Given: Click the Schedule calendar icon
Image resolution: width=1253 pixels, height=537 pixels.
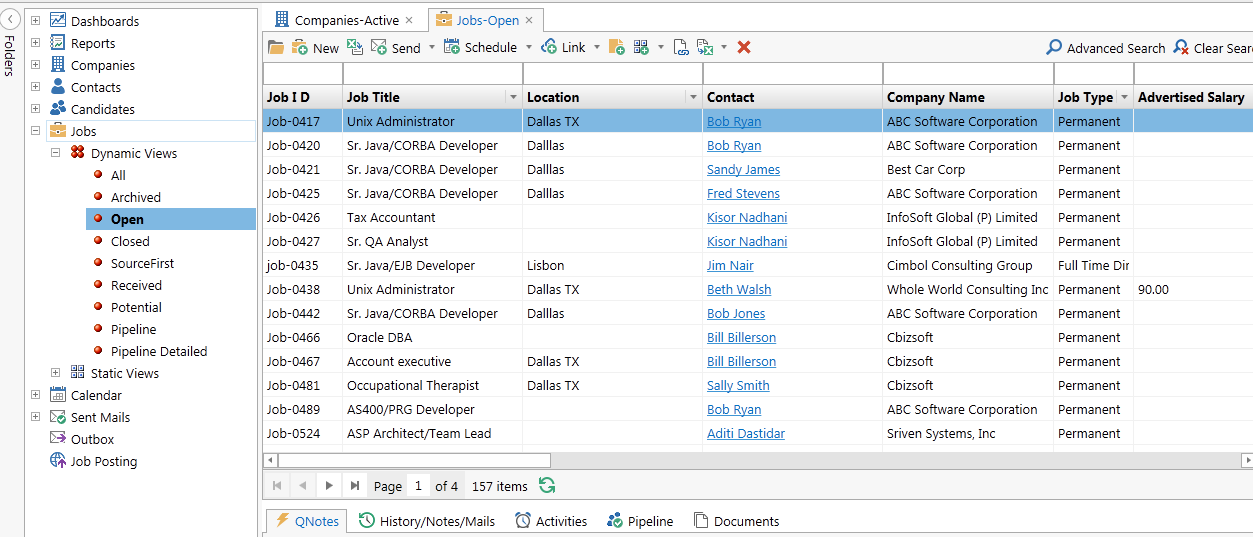Looking at the screenshot, I should (x=452, y=47).
